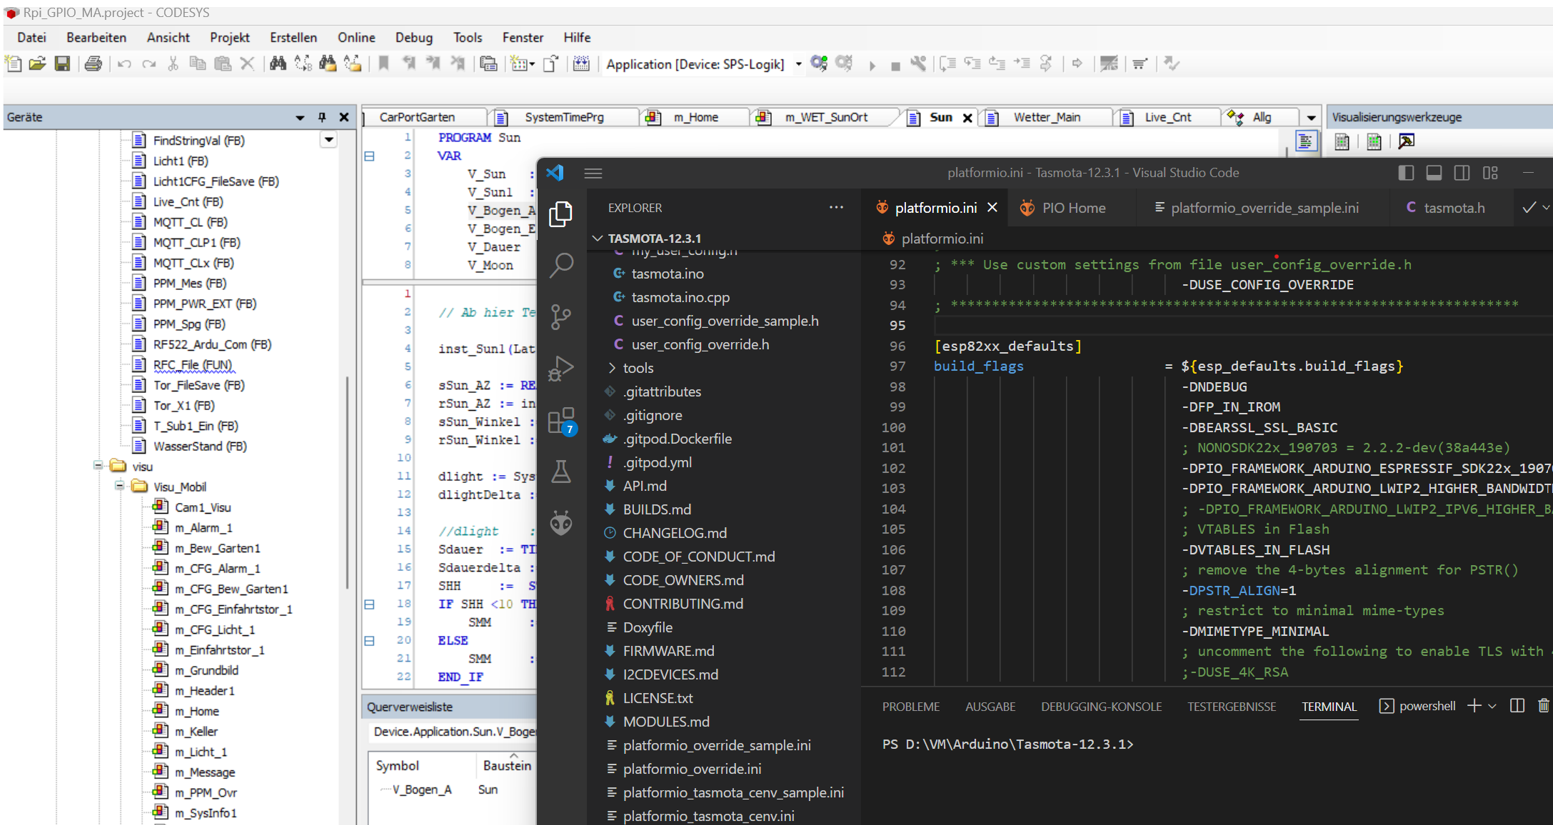Collapse the VAR block at line 2
The width and height of the screenshot is (1554, 825).
point(369,156)
